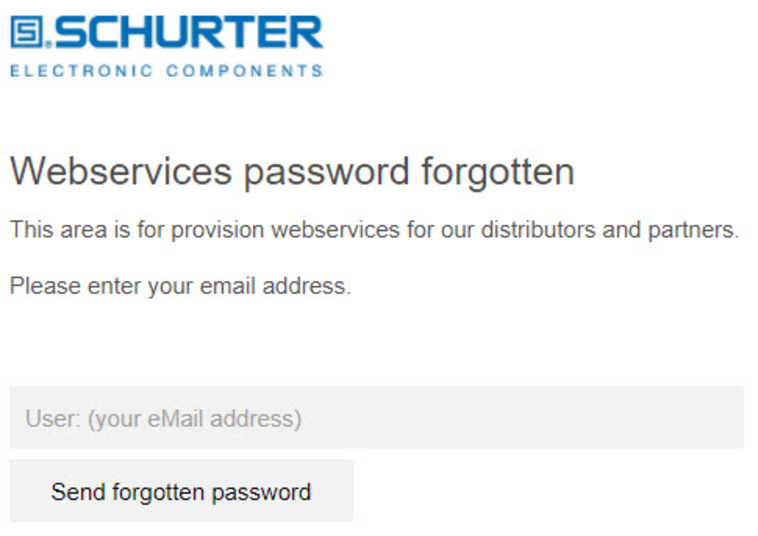Click the word 'password' in the heading

(326, 173)
